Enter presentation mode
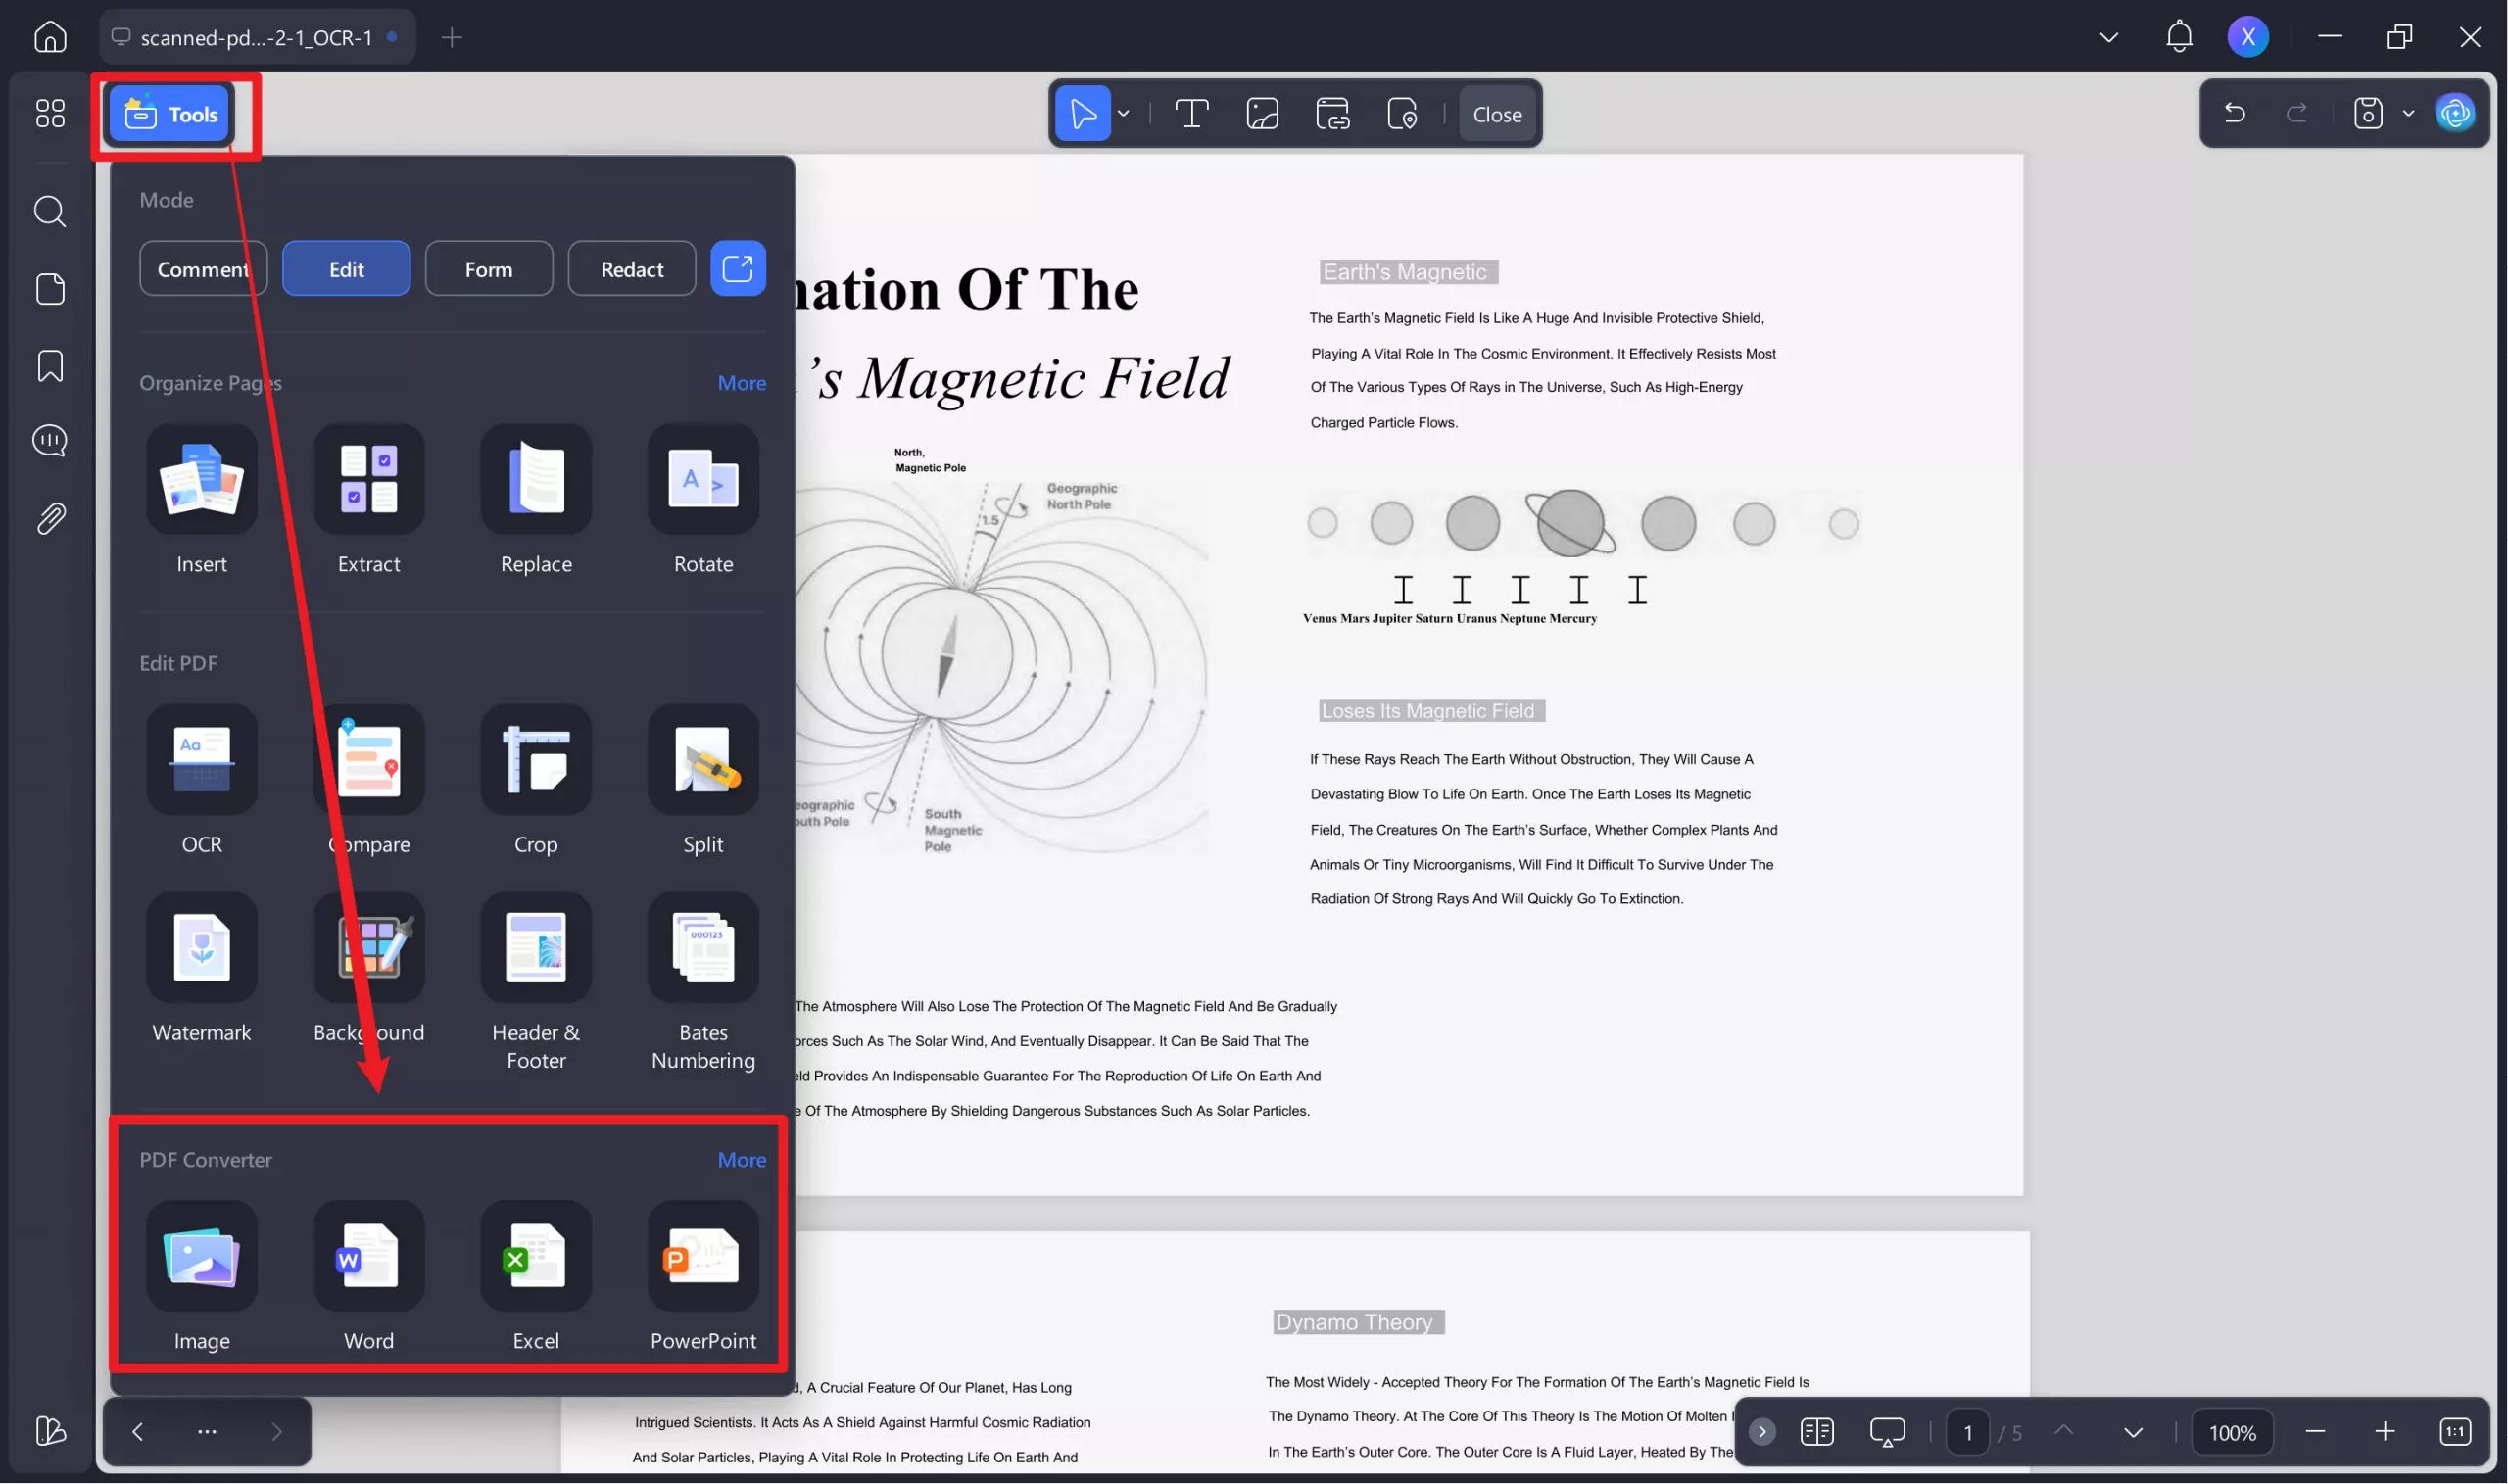Screen dimensions: 2508x1484 [1888, 1431]
